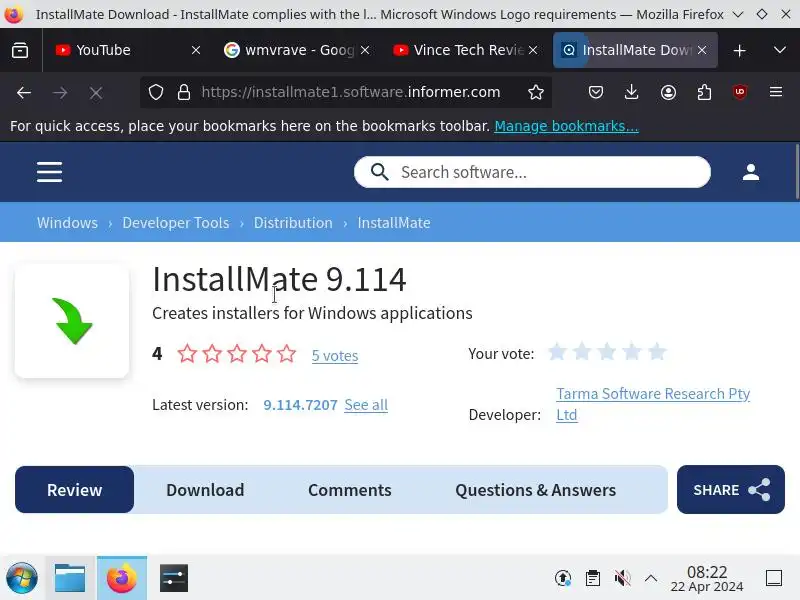Click show desktop button

coord(774,578)
